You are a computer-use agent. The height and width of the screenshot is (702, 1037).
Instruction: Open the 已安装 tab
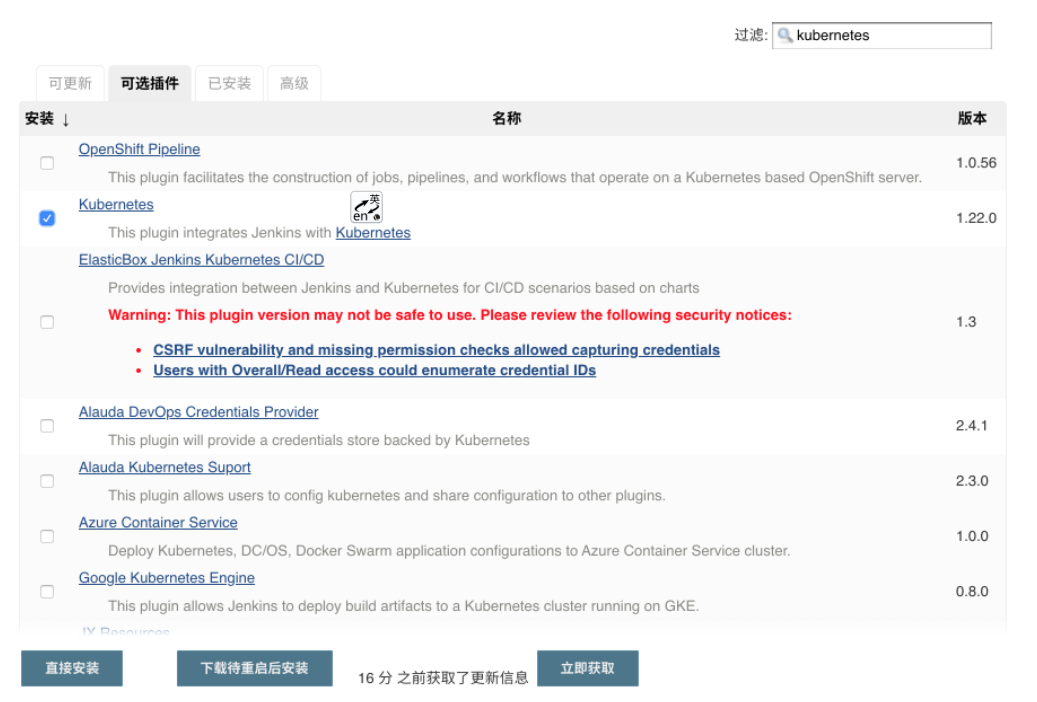229,83
